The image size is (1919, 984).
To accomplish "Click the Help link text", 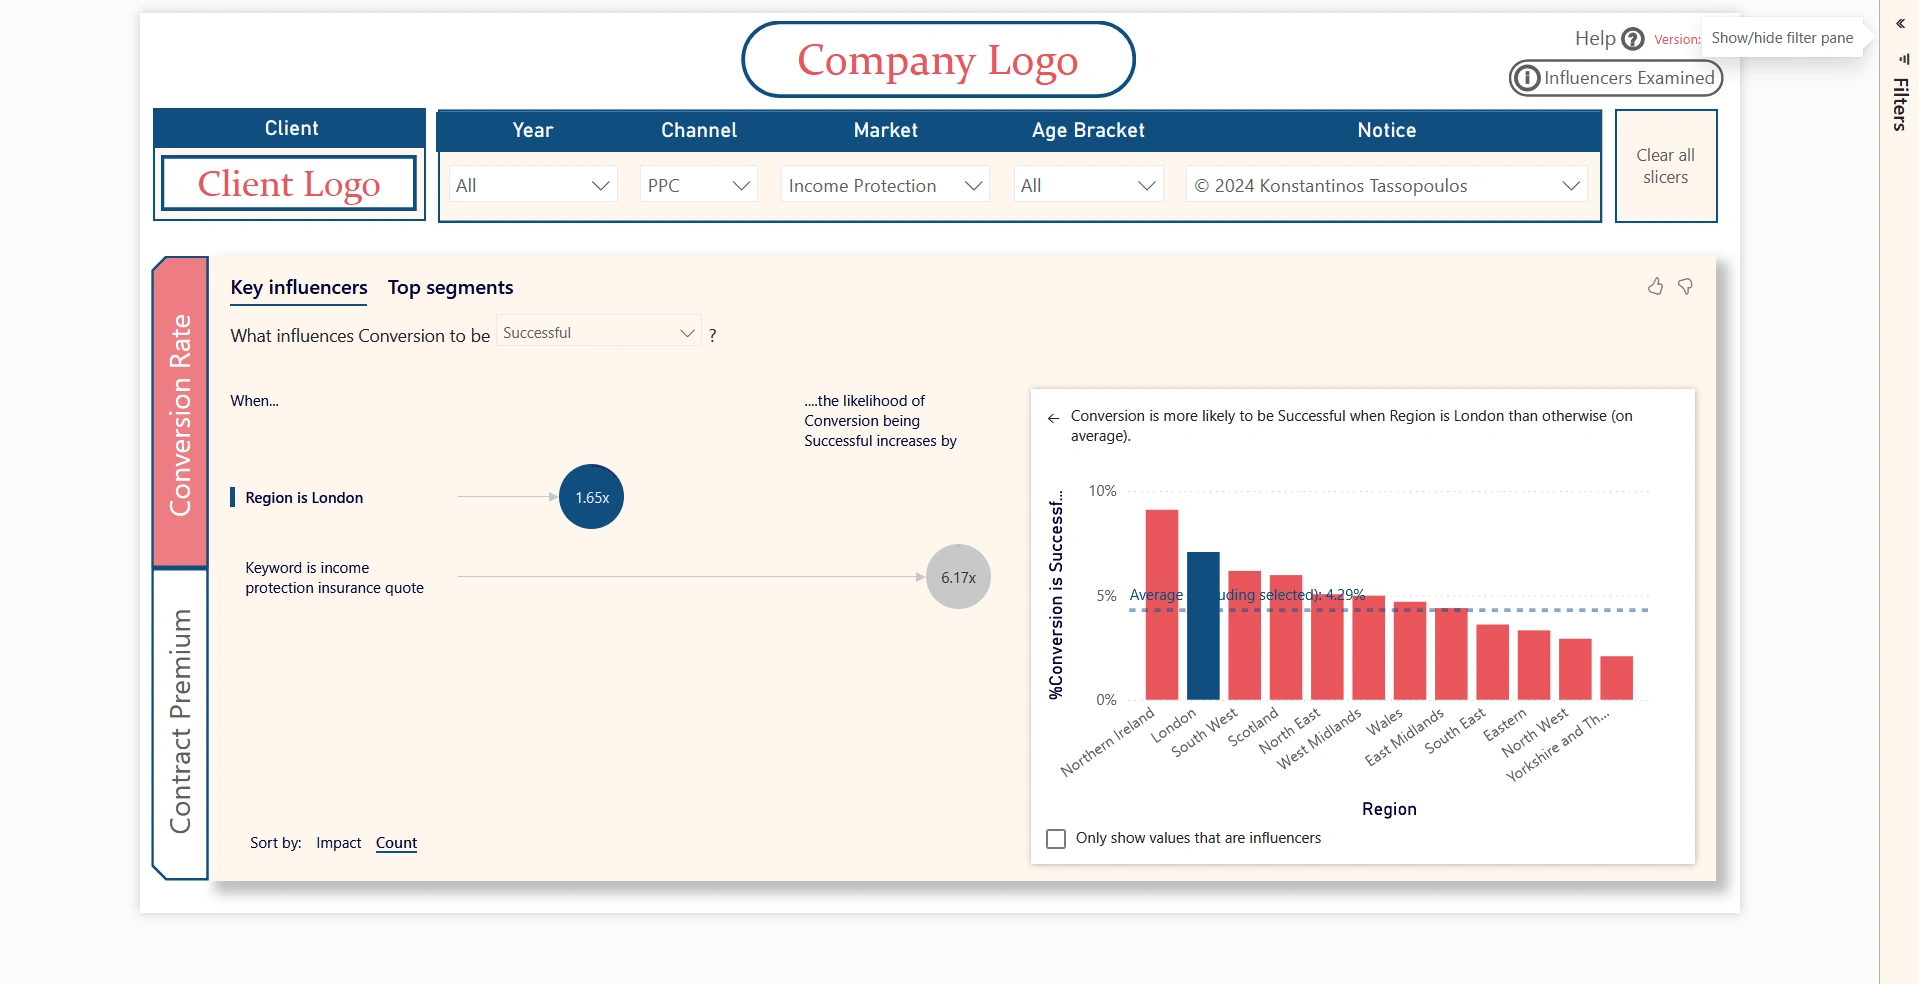I will [x=1595, y=38].
